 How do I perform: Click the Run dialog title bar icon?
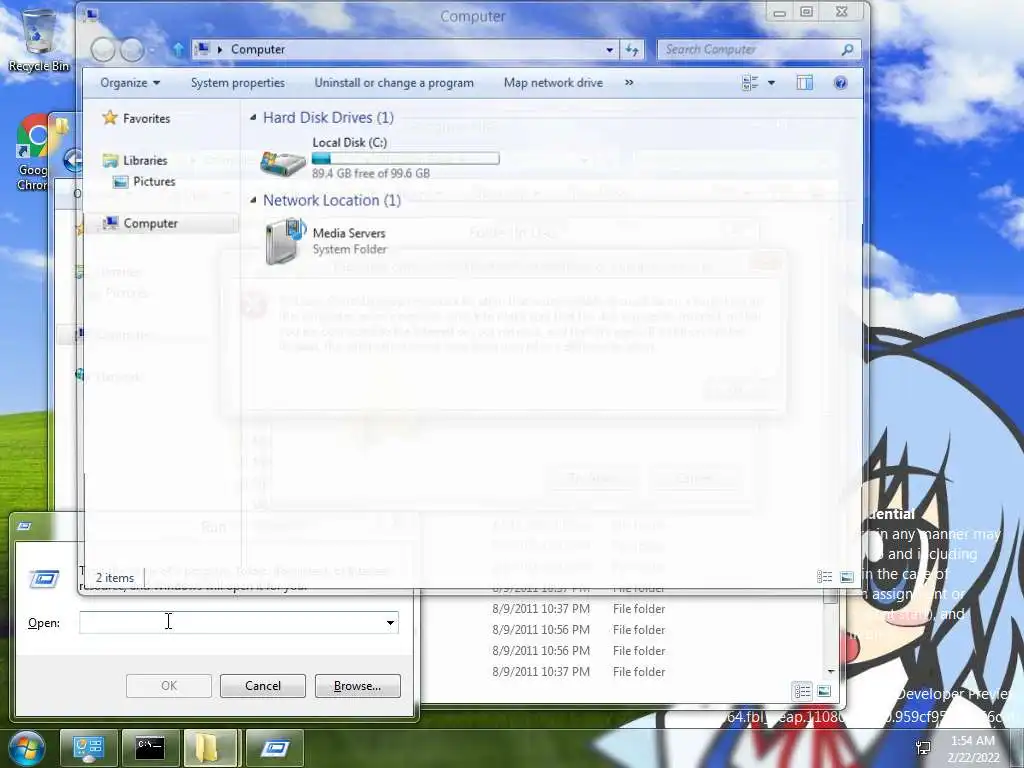pyautogui.click(x=24, y=526)
